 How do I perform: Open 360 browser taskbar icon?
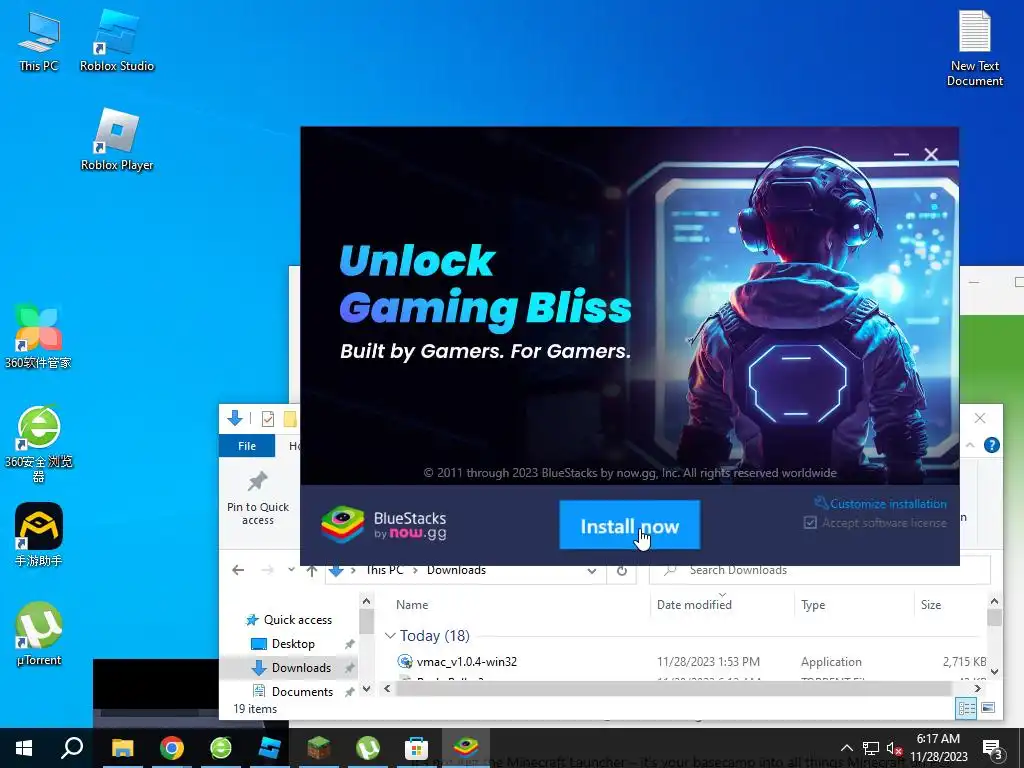coord(221,748)
